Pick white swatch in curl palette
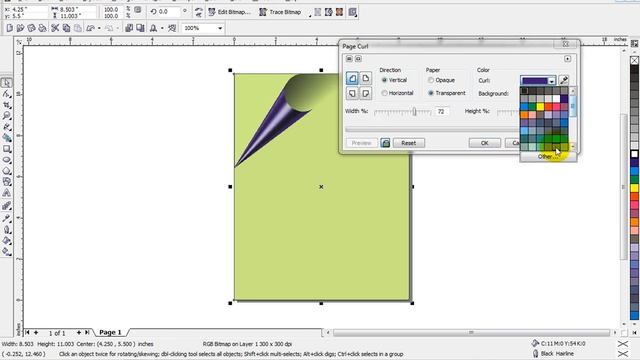 [556, 99]
